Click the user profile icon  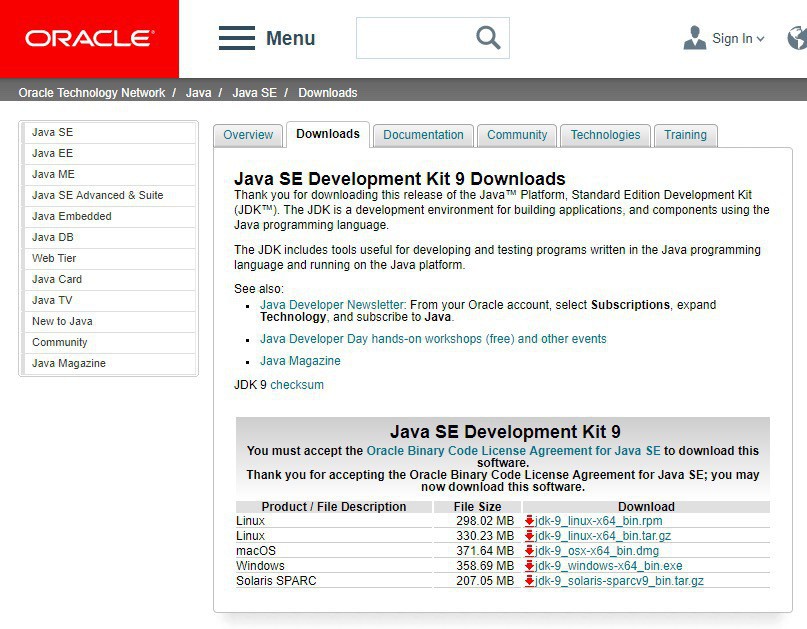click(694, 38)
